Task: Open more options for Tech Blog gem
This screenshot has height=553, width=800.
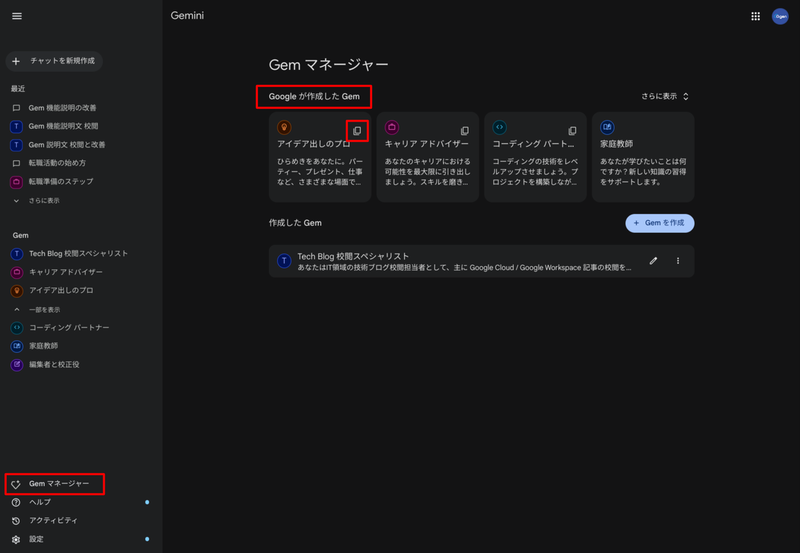Action: pyautogui.click(x=678, y=261)
